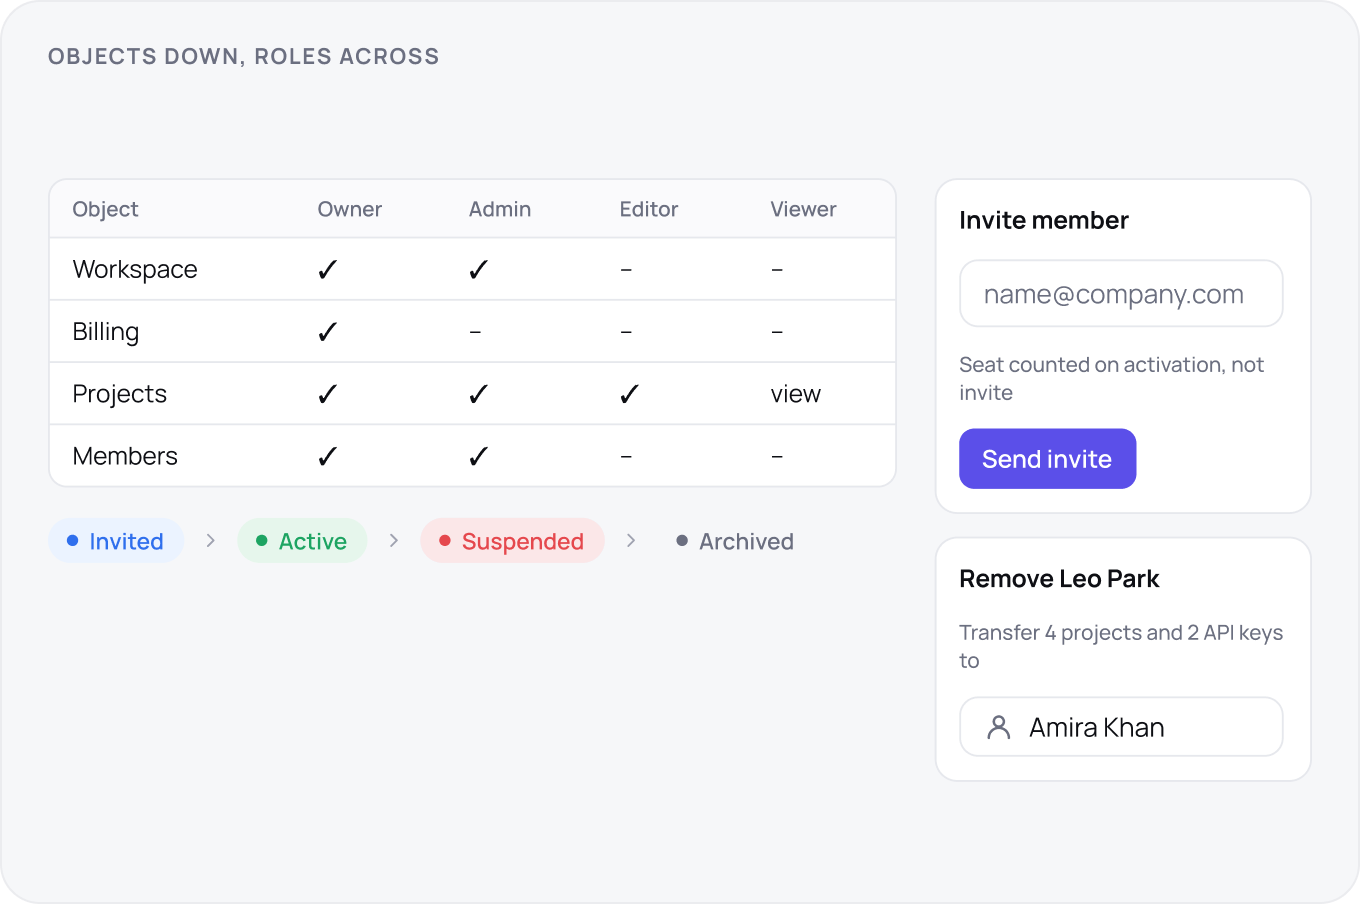Click the Viewer column header

coord(803,209)
